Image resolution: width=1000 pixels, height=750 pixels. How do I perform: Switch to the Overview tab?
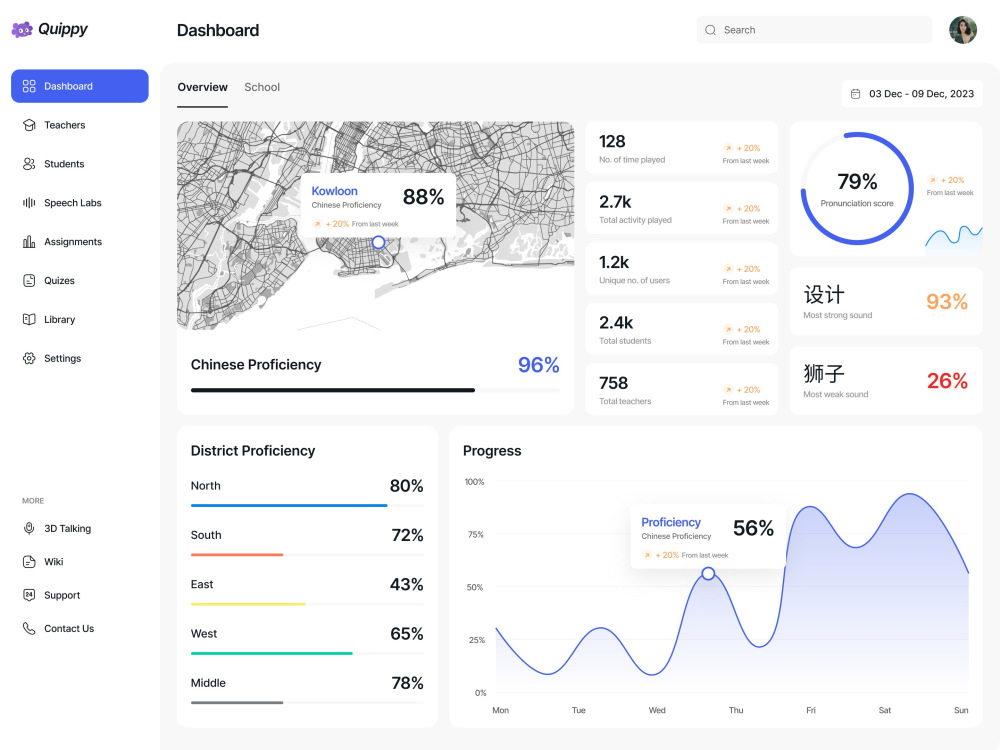[202, 87]
